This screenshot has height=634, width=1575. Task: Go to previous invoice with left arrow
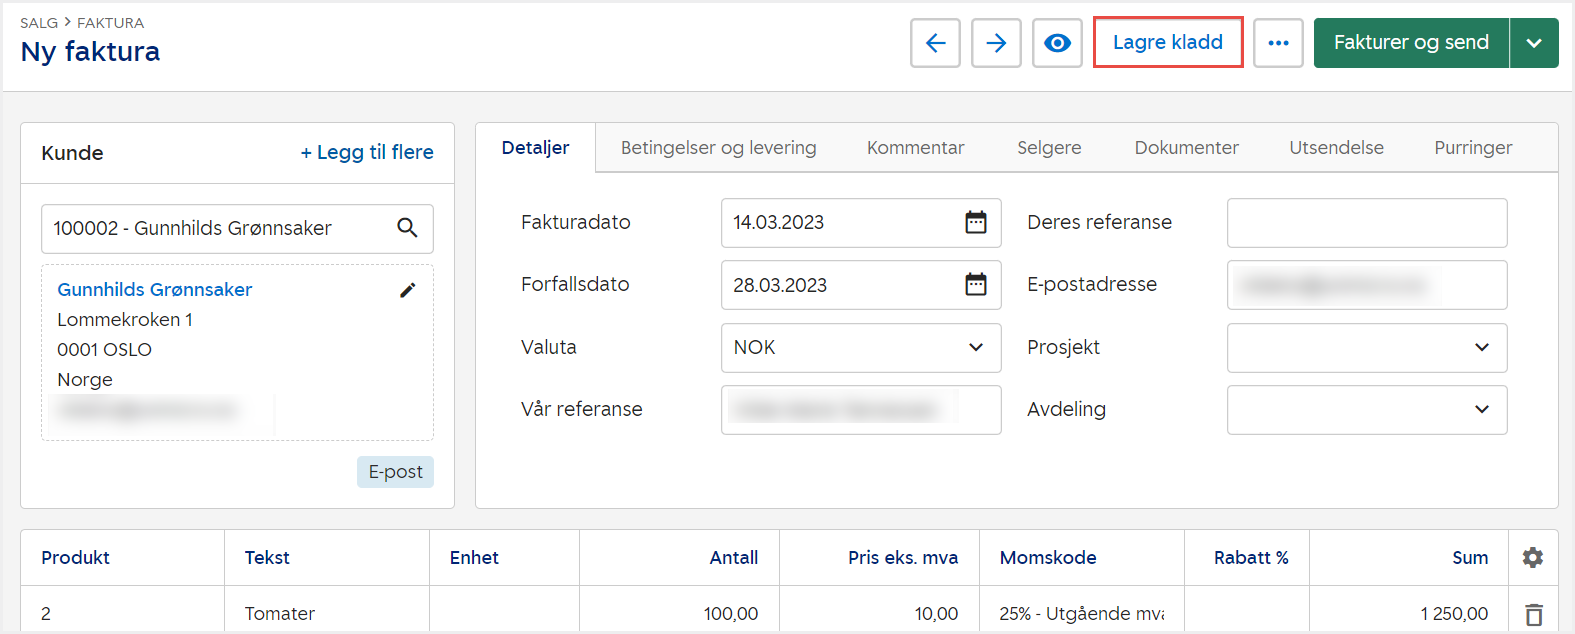pyautogui.click(x=935, y=43)
